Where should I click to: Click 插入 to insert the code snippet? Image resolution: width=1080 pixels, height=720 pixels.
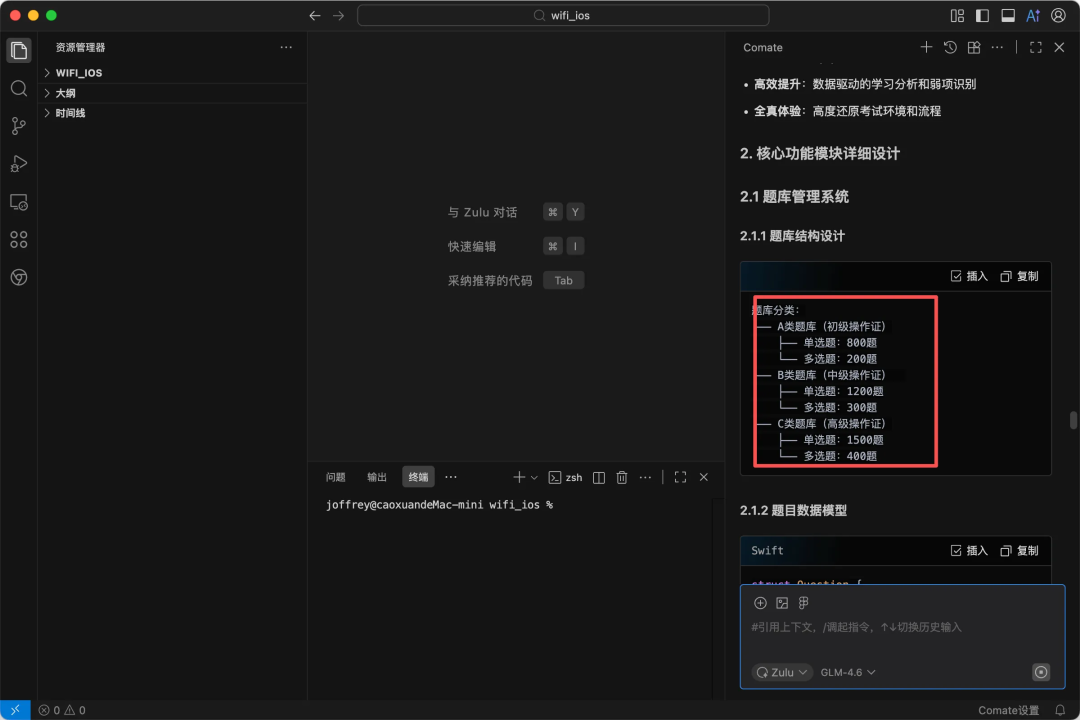(x=969, y=276)
